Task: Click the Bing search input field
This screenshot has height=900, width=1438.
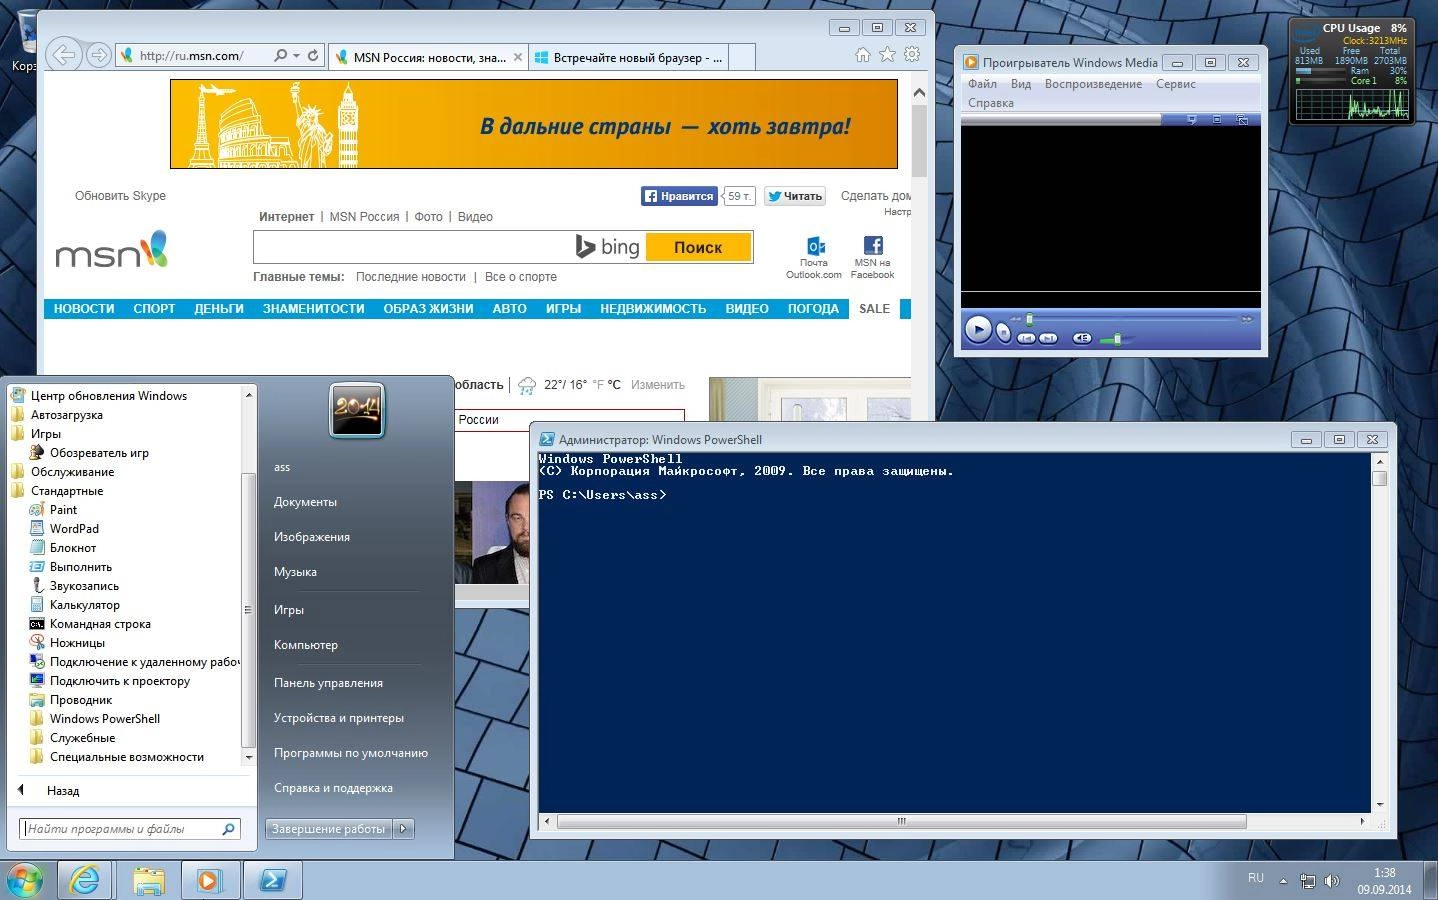Action: coord(414,247)
